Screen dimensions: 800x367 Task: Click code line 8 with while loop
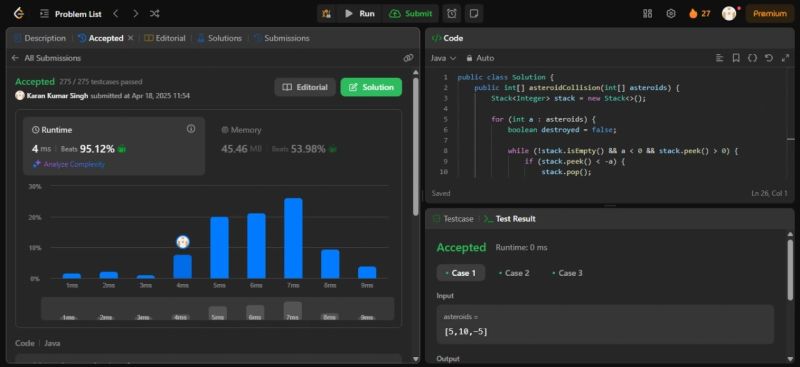click(623, 151)
